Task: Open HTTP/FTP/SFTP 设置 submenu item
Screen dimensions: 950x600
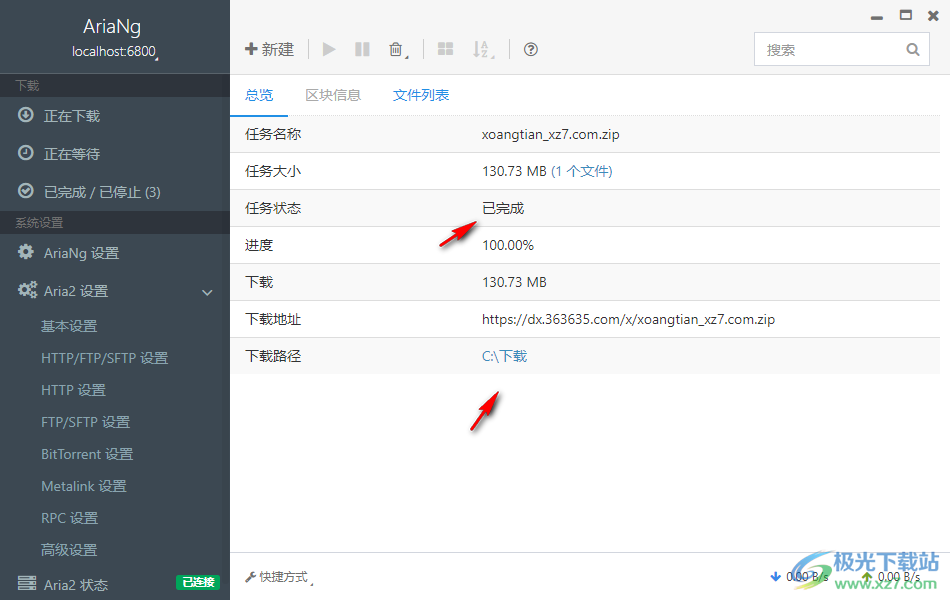Action: click(x=104, y=358)
